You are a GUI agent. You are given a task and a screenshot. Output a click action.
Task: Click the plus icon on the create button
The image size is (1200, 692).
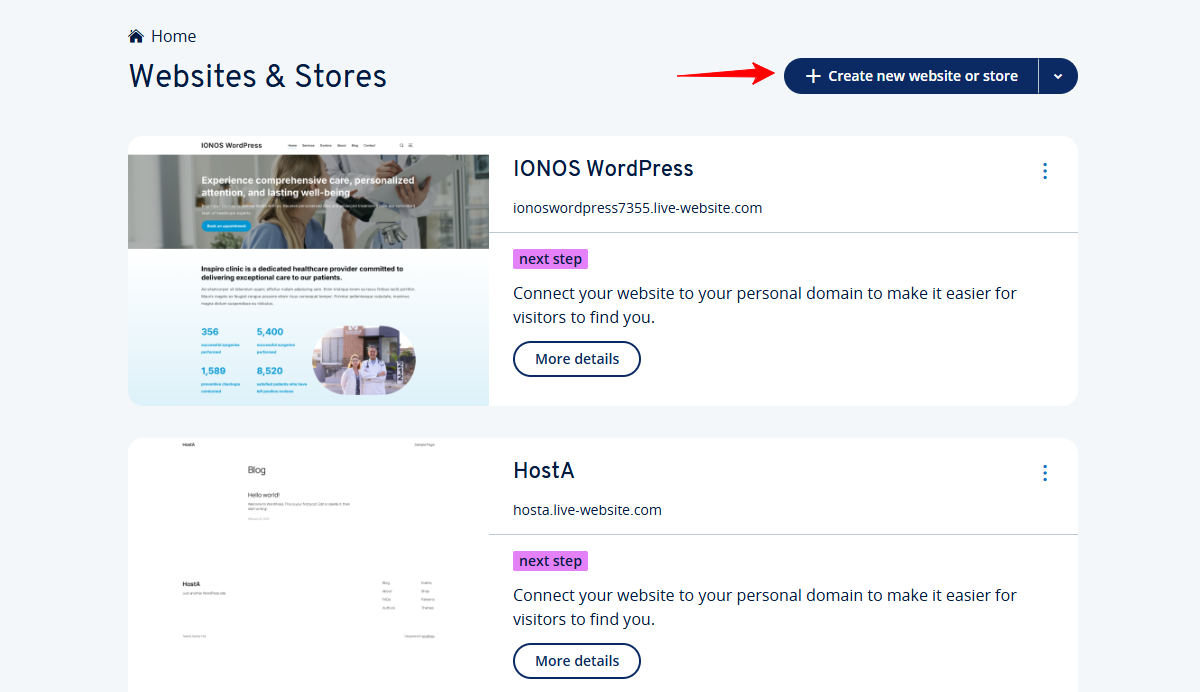pos(813,76)
